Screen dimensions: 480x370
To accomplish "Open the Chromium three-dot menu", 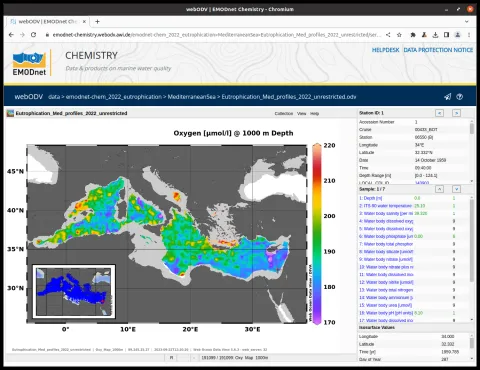I will click(469, 35).
